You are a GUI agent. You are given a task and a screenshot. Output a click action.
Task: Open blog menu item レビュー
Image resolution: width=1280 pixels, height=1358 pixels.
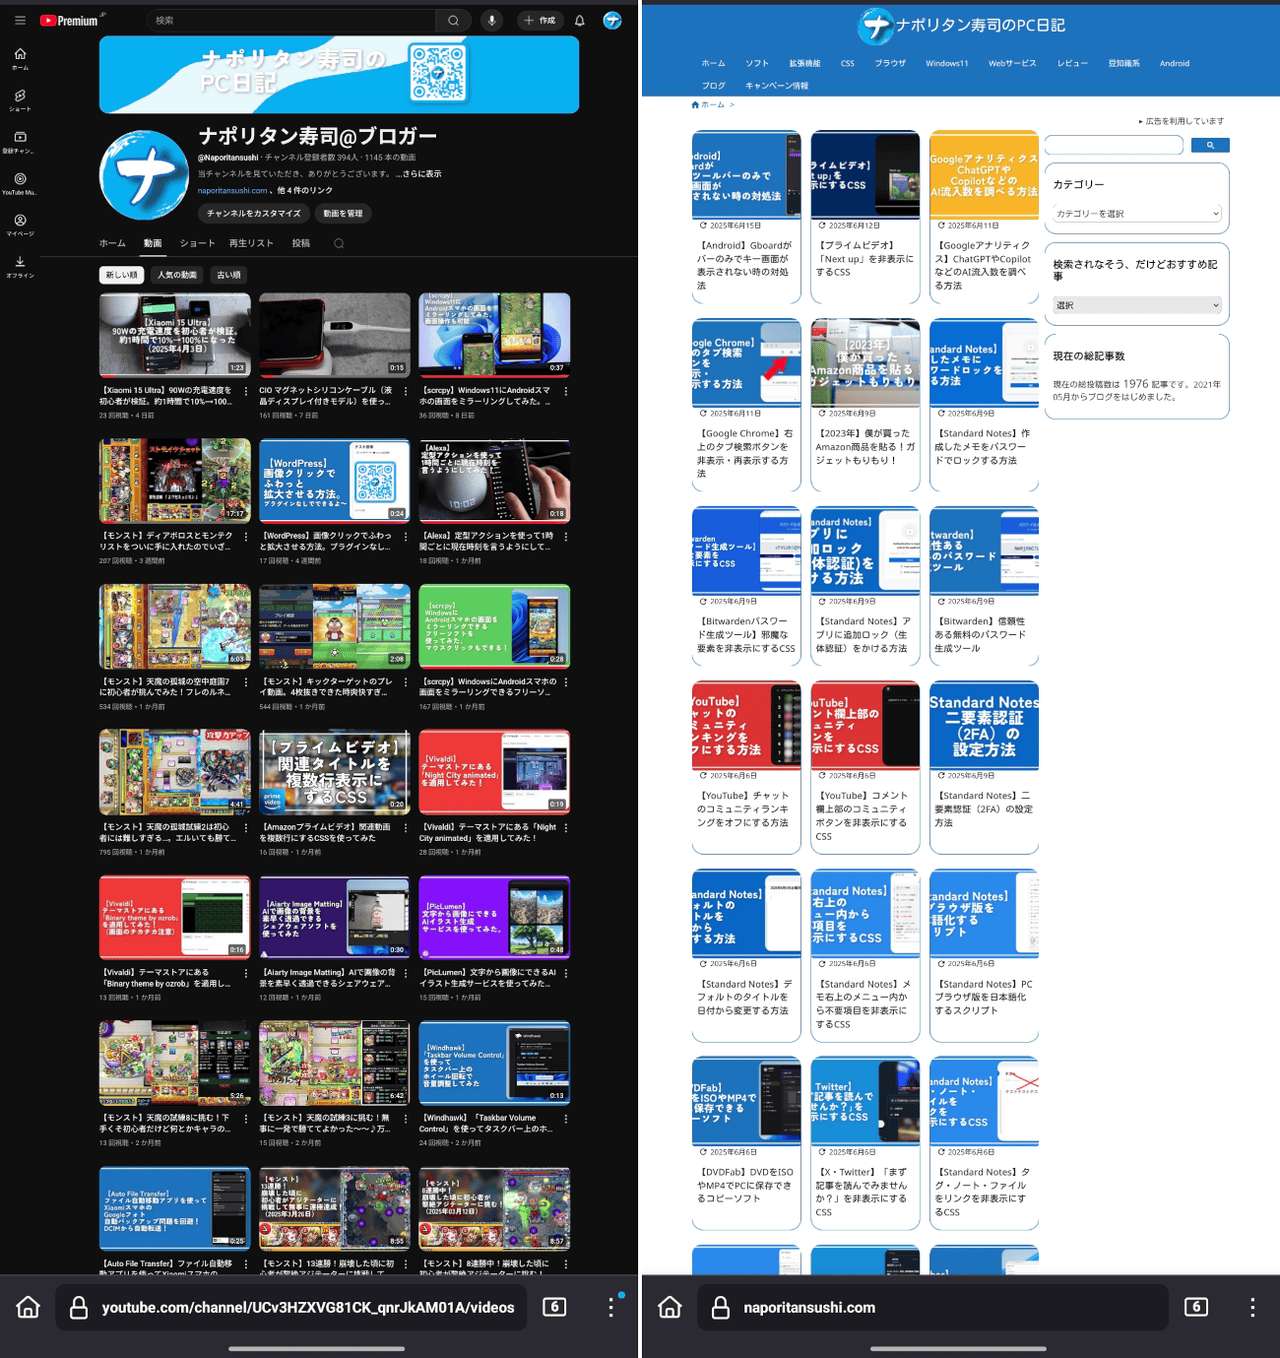1072,63
